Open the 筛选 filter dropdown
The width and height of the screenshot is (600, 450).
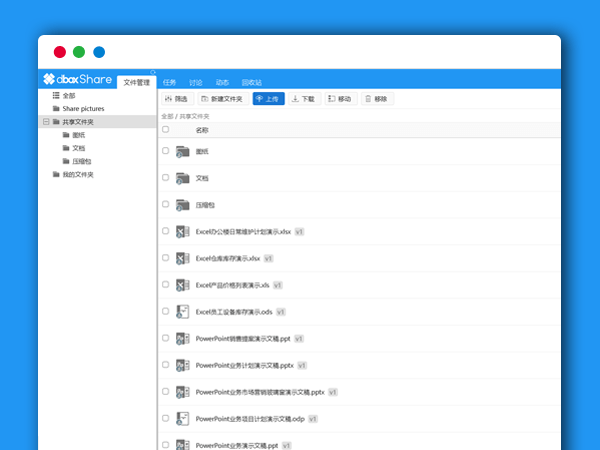176,99
